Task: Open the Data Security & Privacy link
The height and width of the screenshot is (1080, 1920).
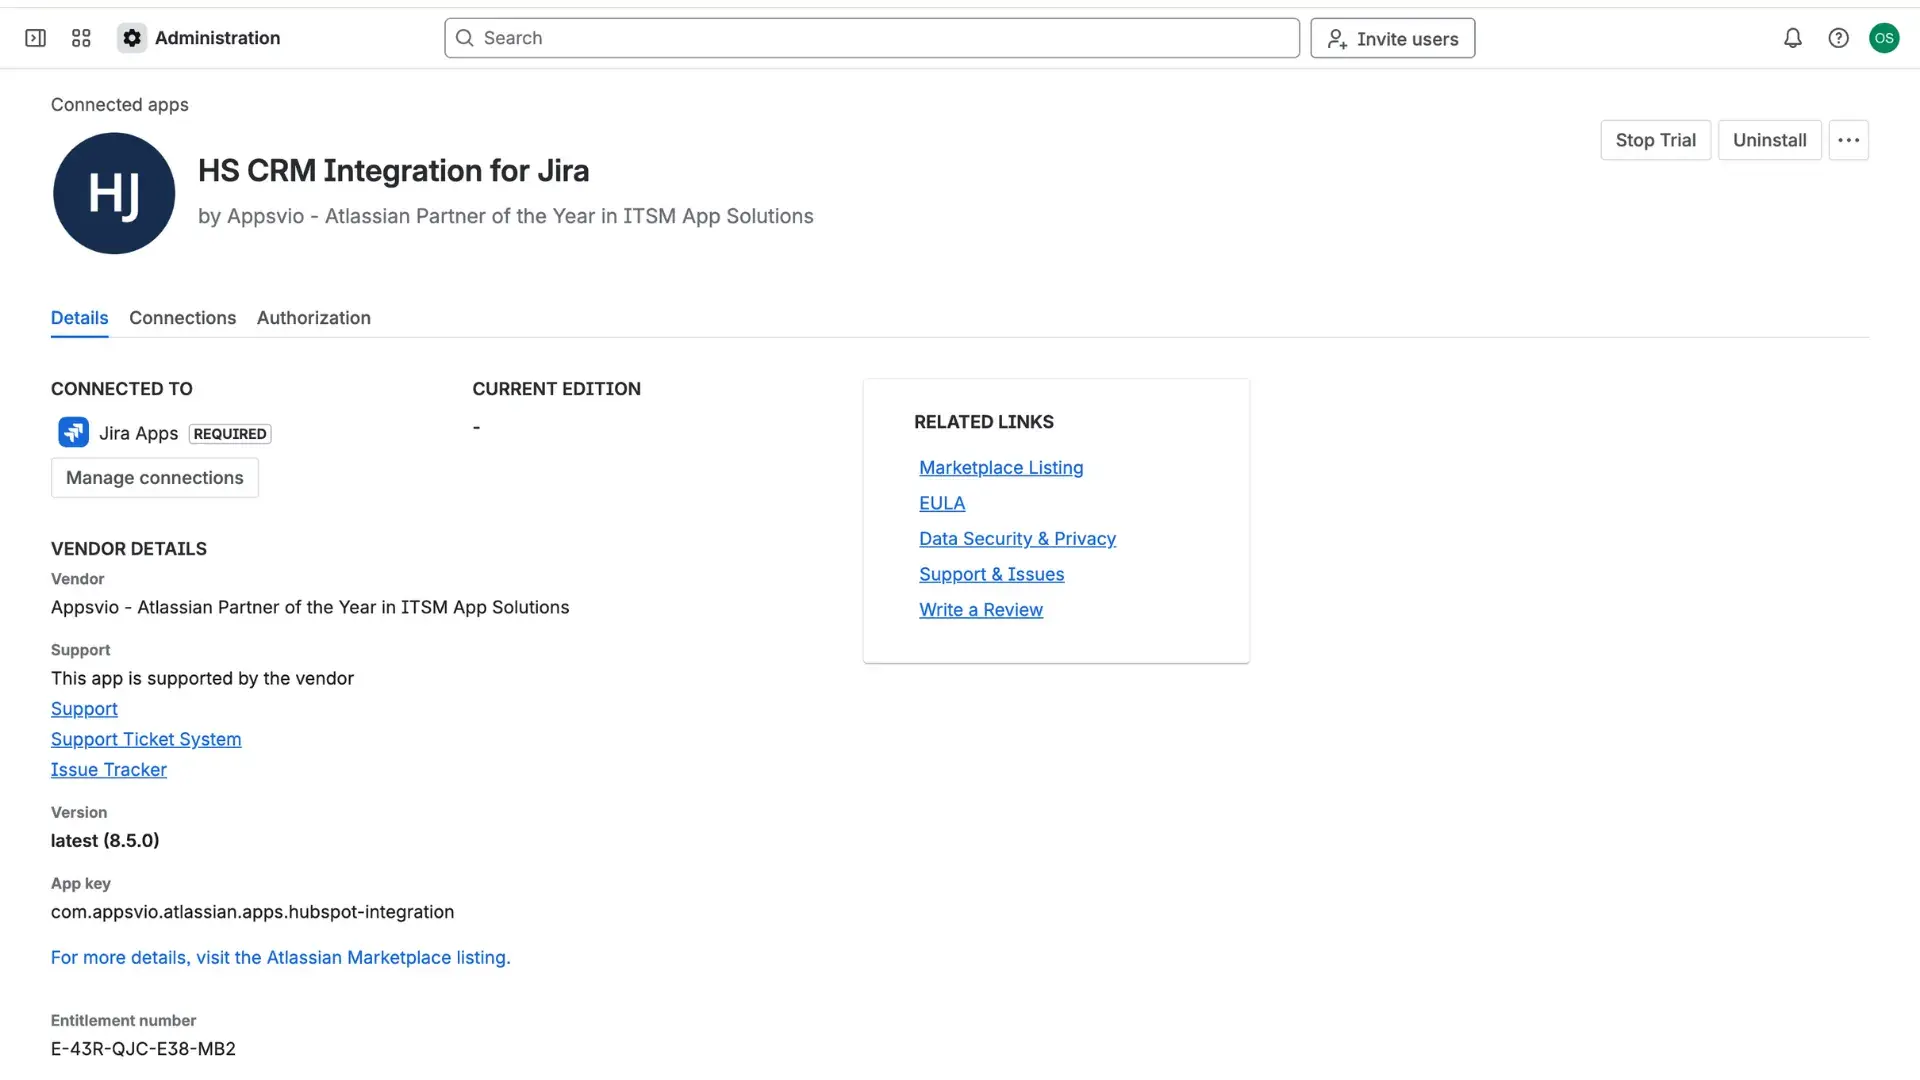Action: point(1017,538)
